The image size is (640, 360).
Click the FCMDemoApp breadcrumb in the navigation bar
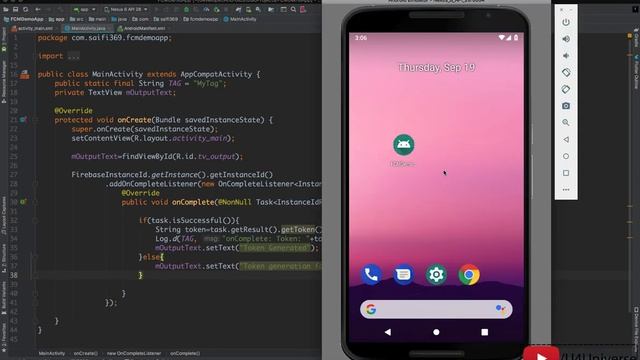[x=24, y=19]
